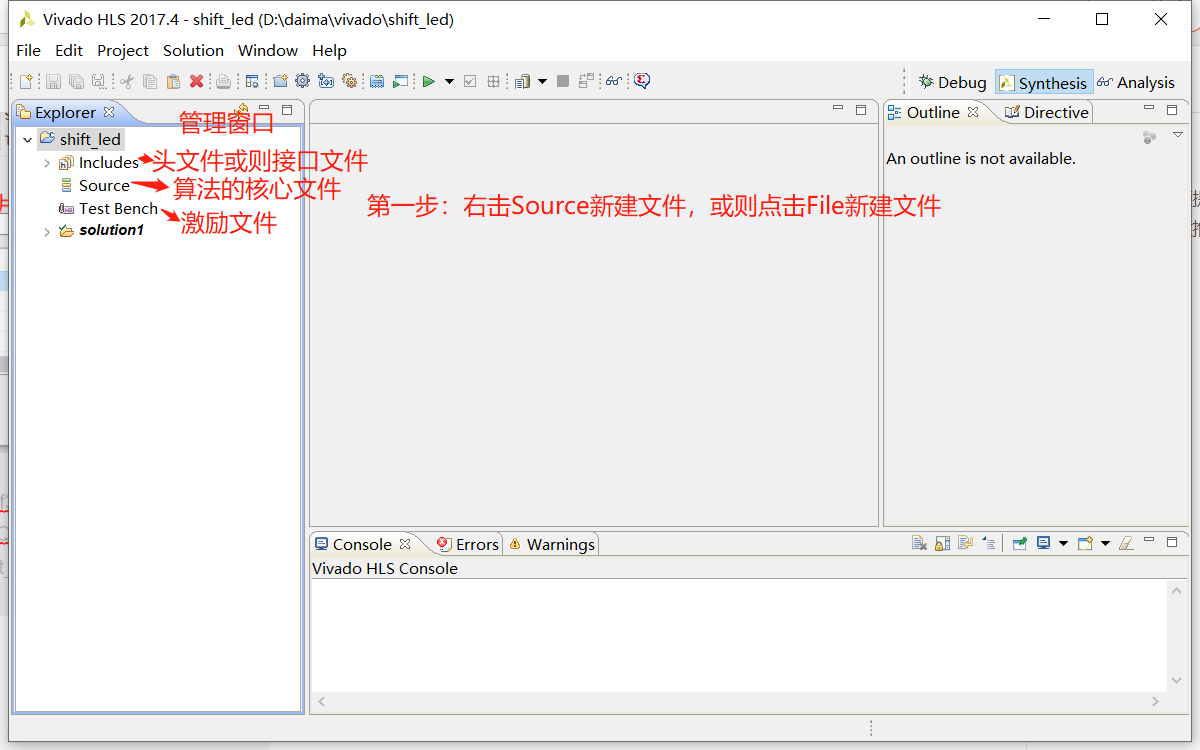Open the Edit menu
The image size is (1200, 750).
(x=69, y=50)
